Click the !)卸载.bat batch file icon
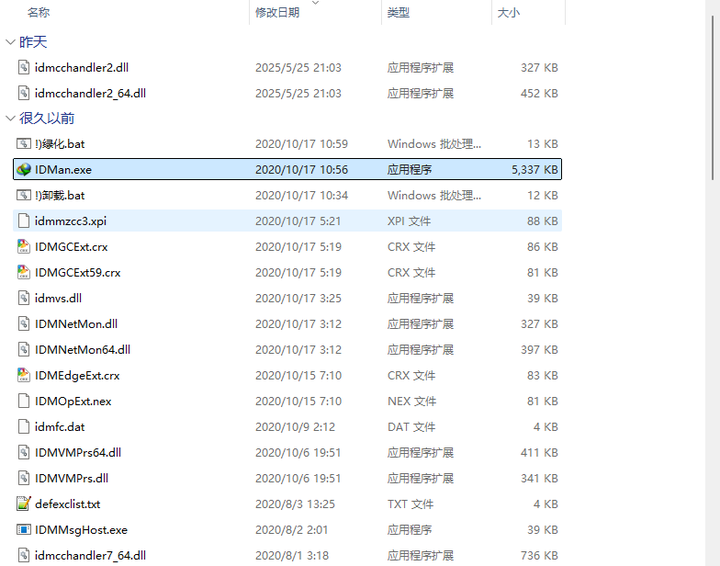Image resolution: width=720 pixels, height=566 pixels. pos(24,196)
